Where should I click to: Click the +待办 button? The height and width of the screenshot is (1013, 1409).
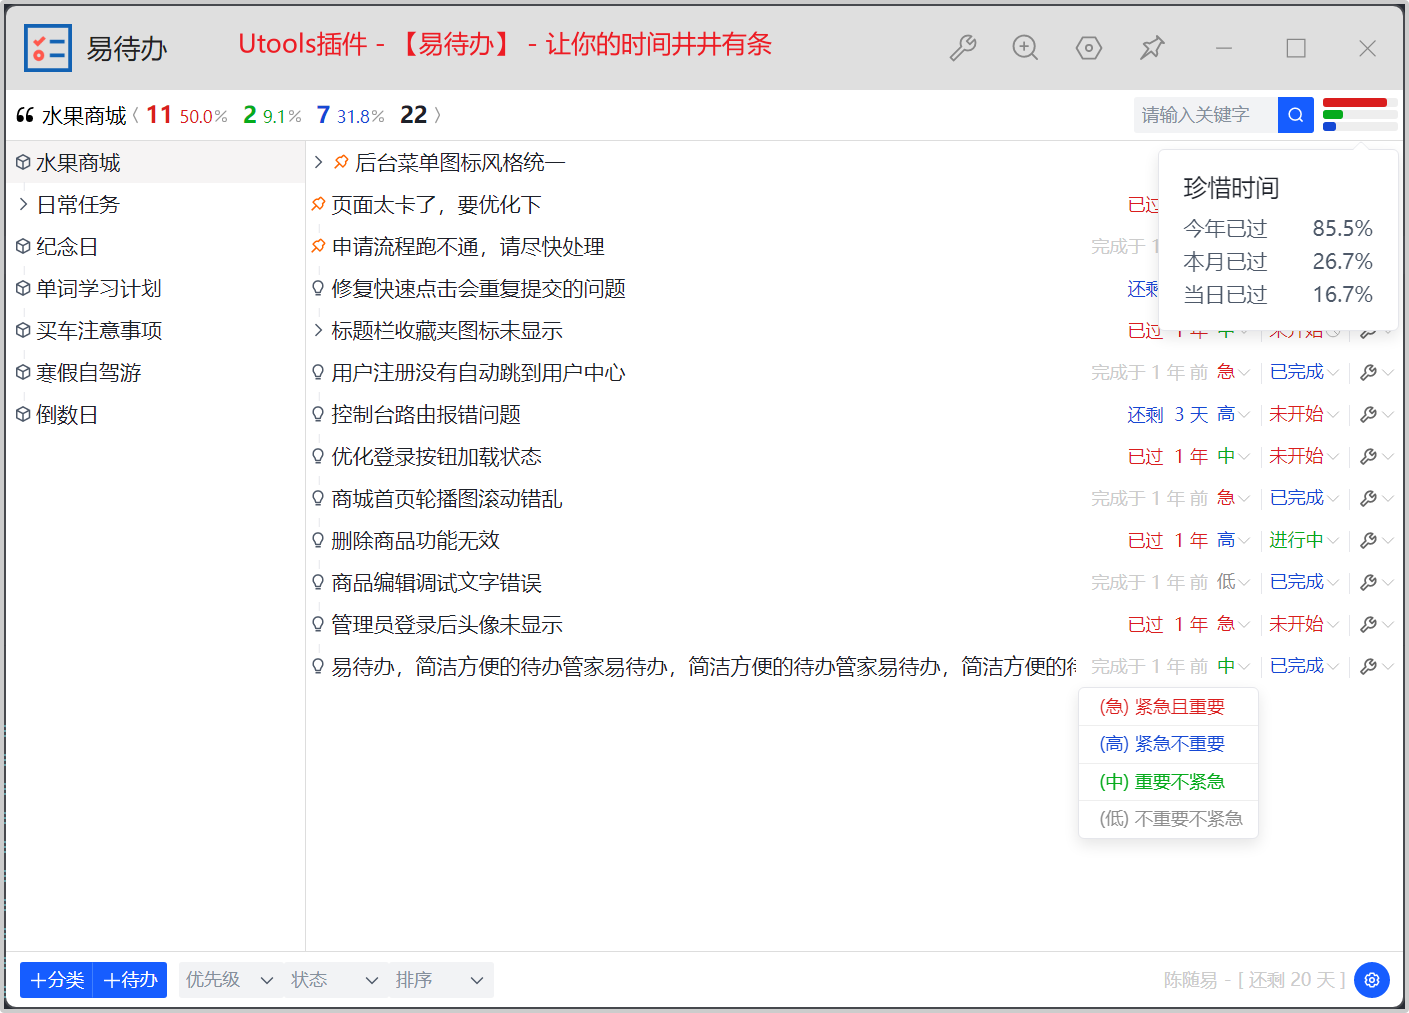(130, 980)
